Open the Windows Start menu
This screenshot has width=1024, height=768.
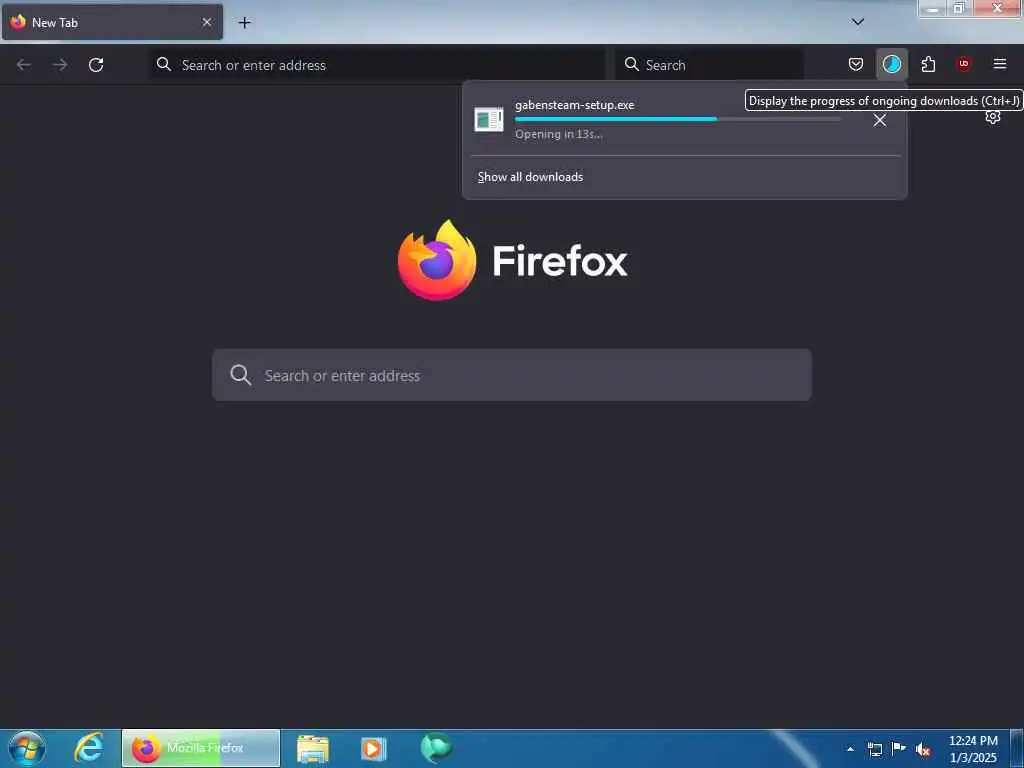[x=27, y=748]
